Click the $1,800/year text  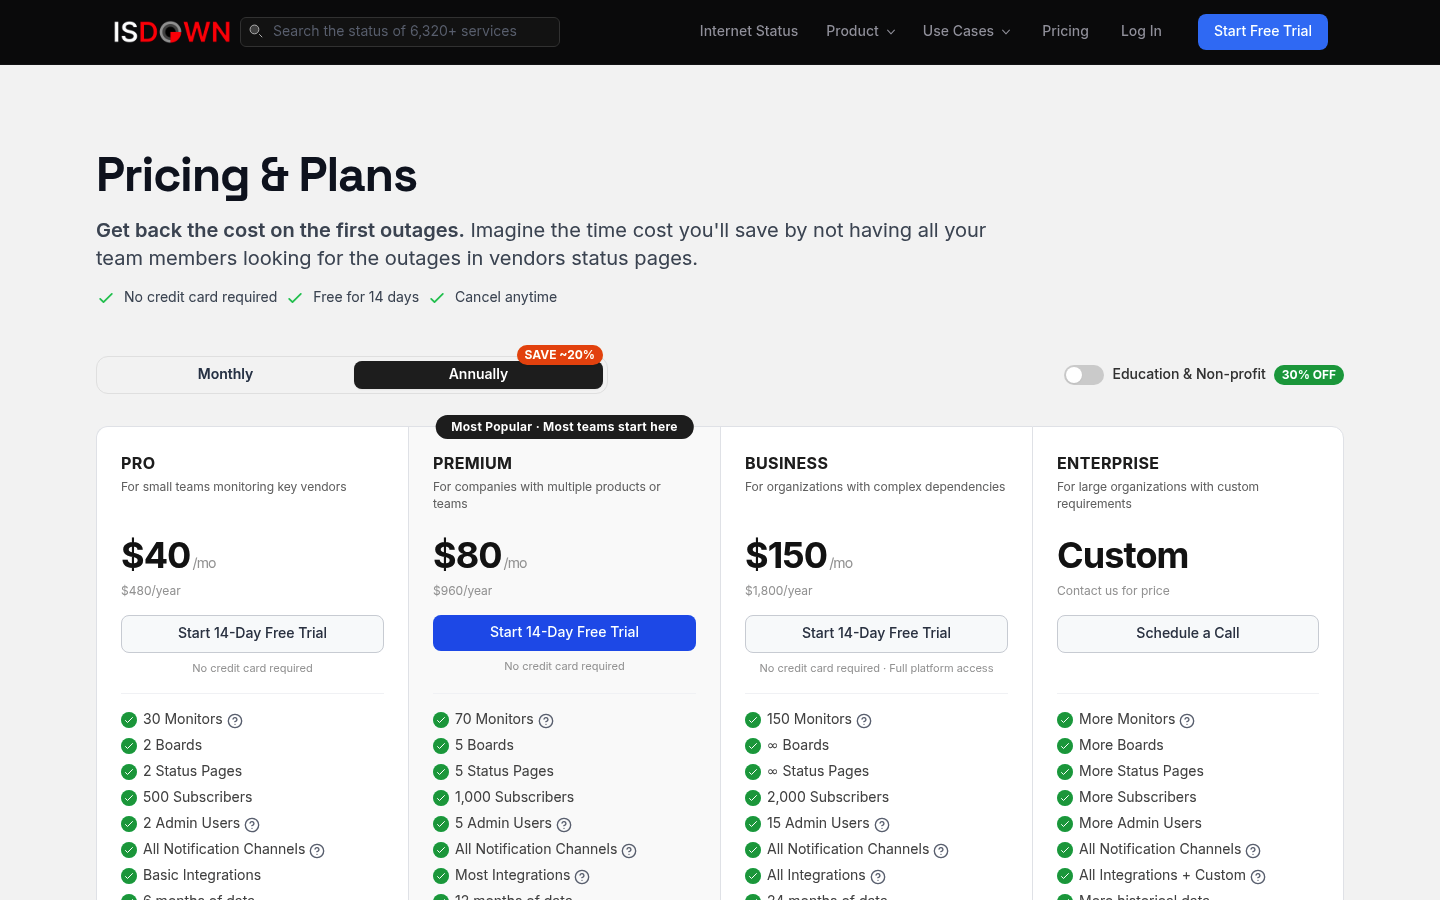(x=779, y=591)
